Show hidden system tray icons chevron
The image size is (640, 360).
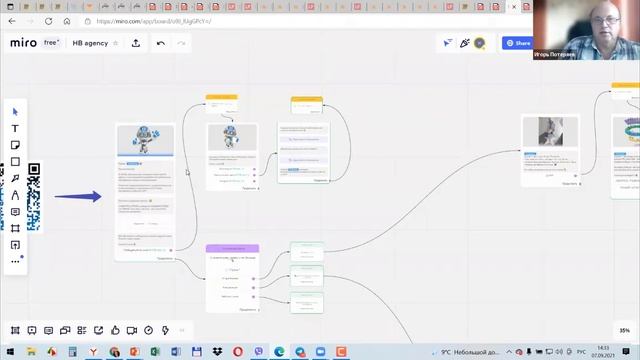coord(509,351)
